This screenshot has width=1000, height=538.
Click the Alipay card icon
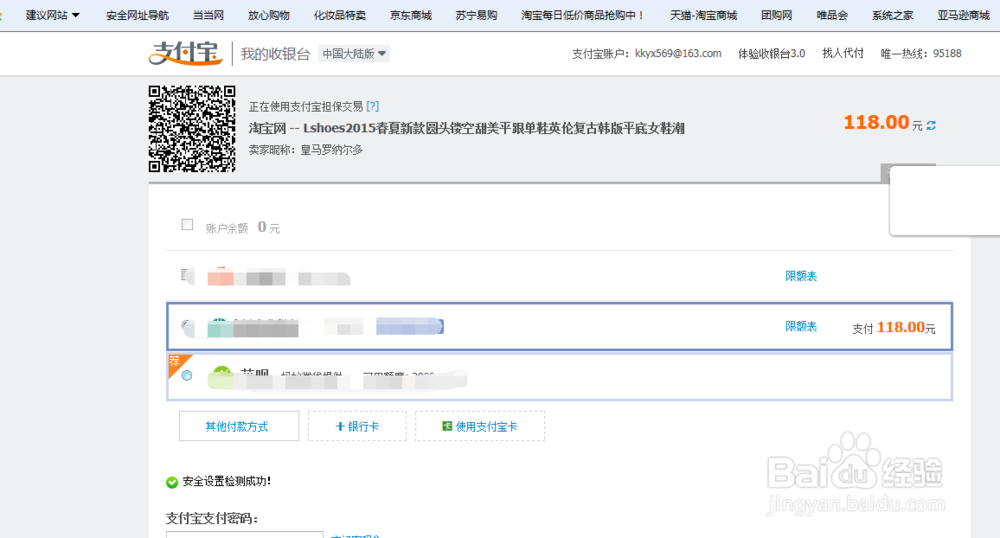pos(447,426)
